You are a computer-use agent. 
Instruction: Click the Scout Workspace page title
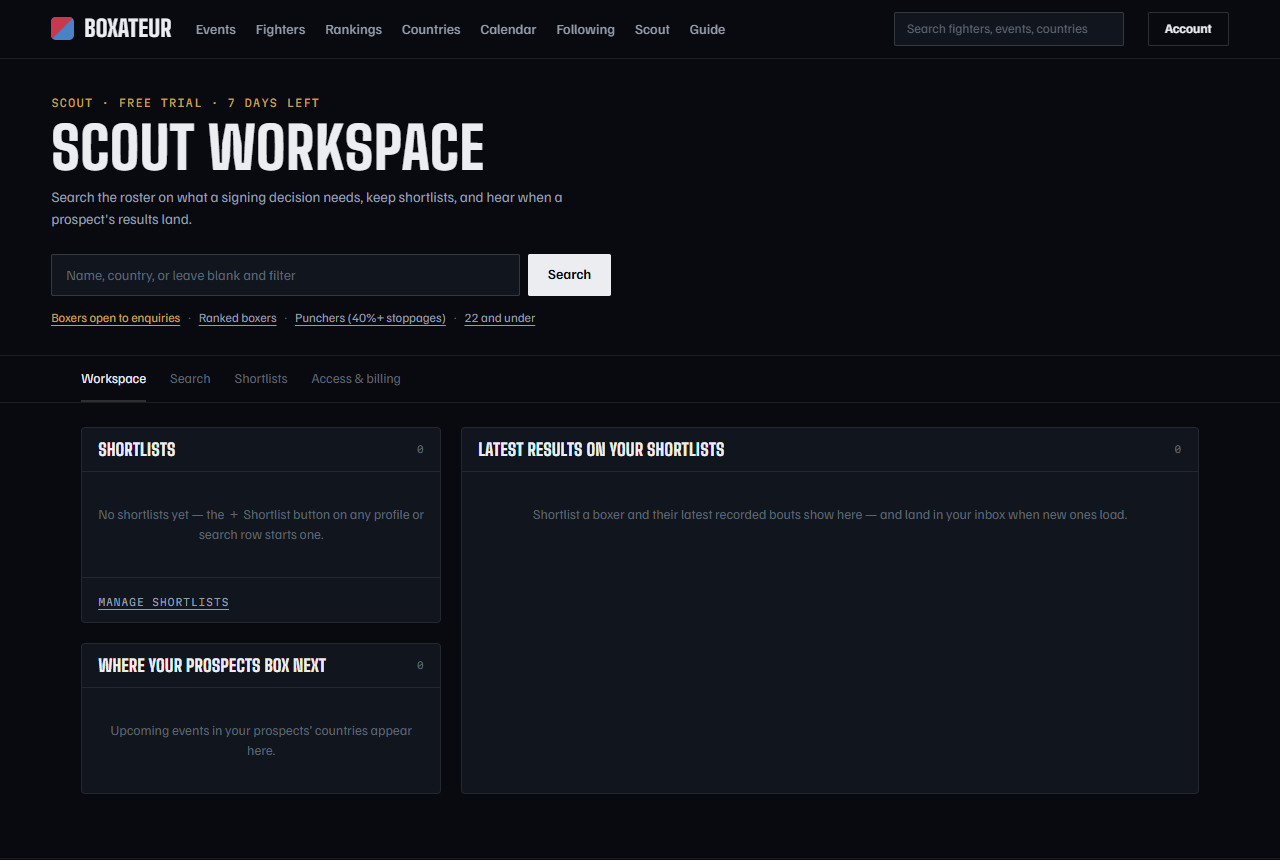(x=268, y=147)
